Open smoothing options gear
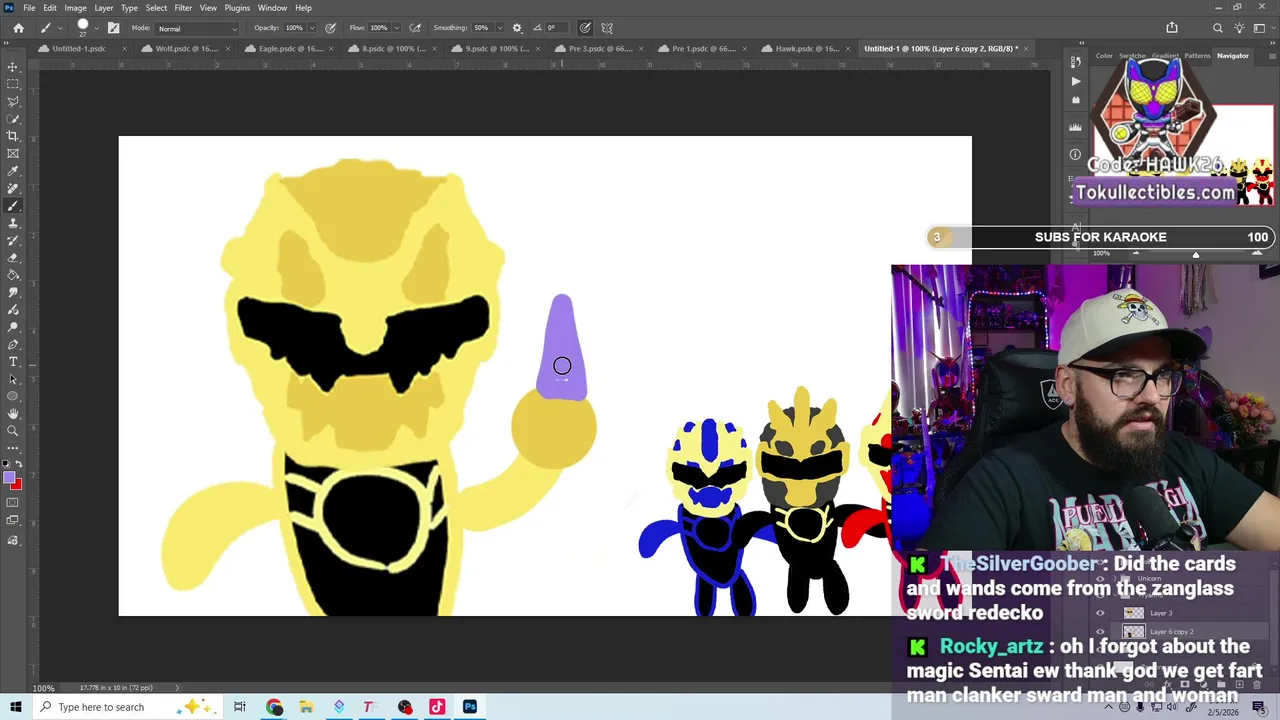1280x720 pixels. tap(517, 28)
